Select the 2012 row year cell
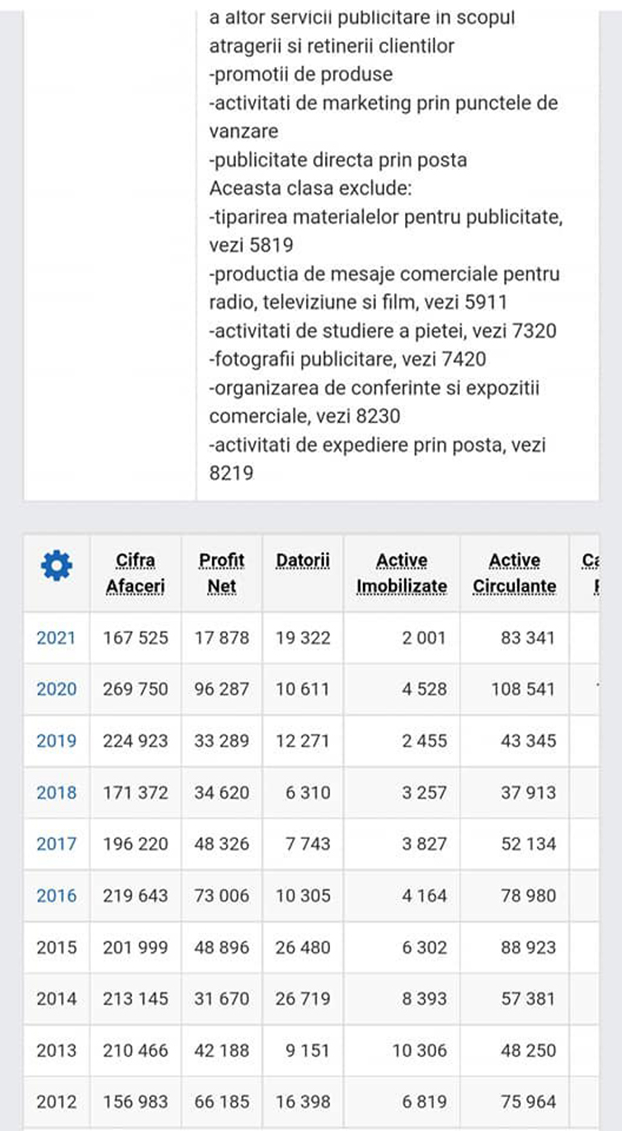This screenshot has height=1131, width=622. 56,1102
